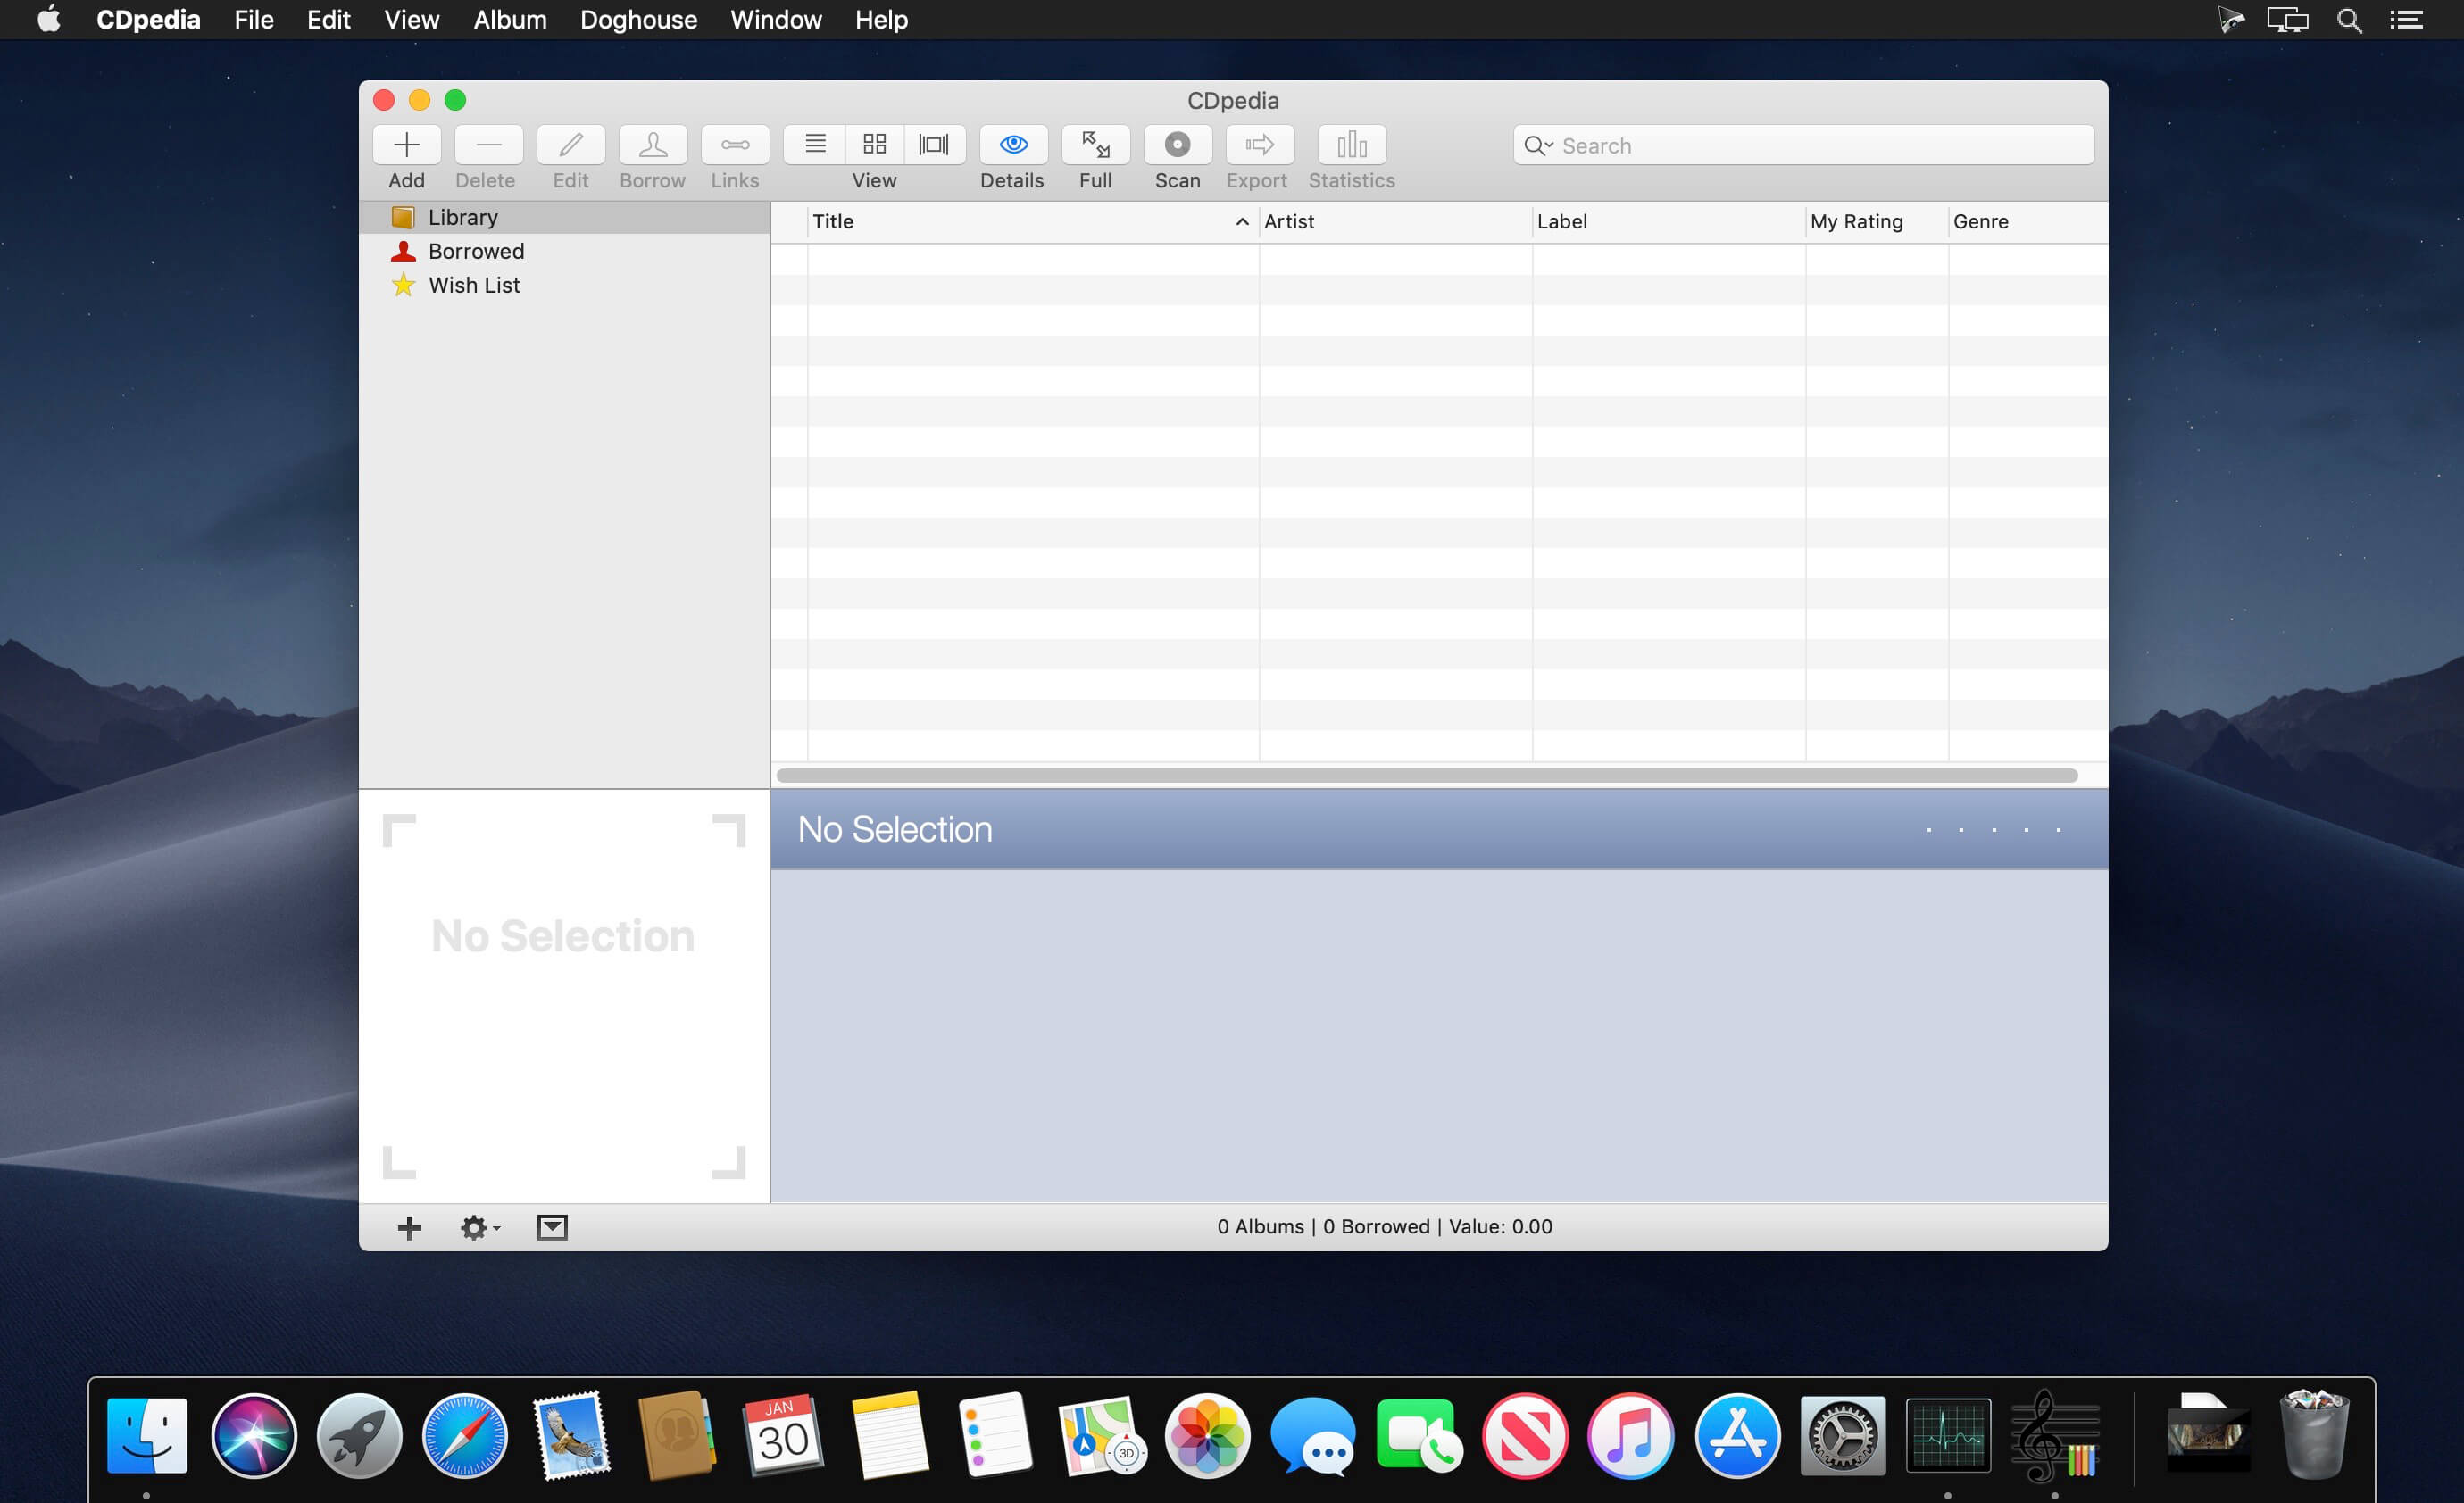This screenshot has width=2464, height=1503.
Task: Select list view icon in toolbar
Action: tap(815, 145)
